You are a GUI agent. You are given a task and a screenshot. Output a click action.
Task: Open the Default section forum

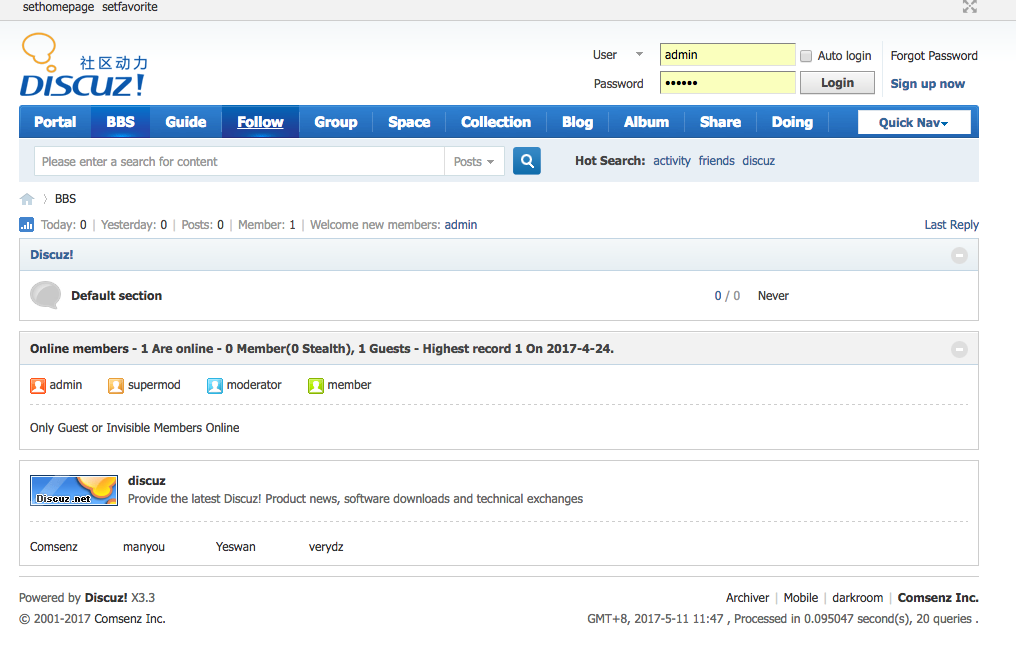click(x=117, y=295)
